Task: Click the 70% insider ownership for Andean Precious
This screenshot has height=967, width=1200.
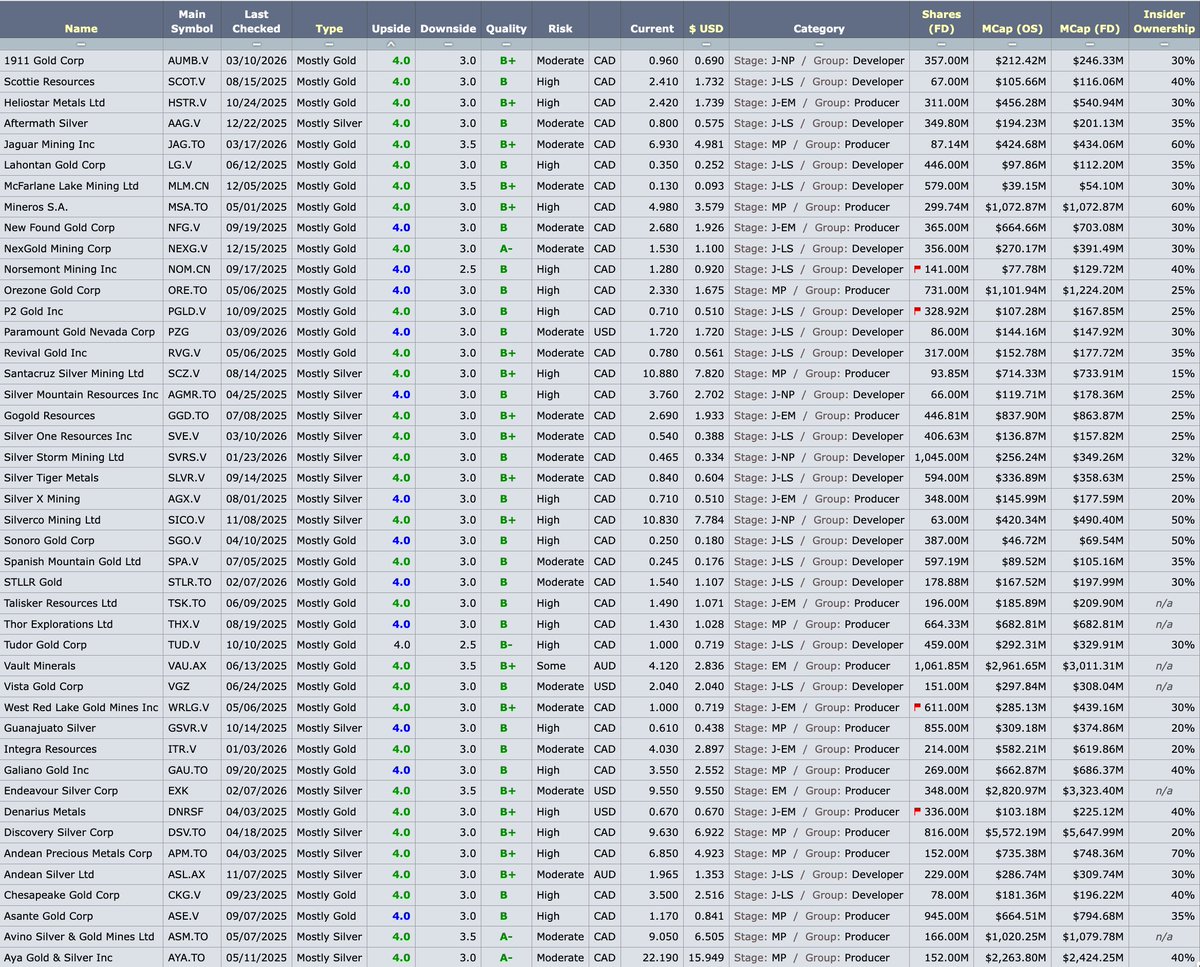Action: 1183,853
